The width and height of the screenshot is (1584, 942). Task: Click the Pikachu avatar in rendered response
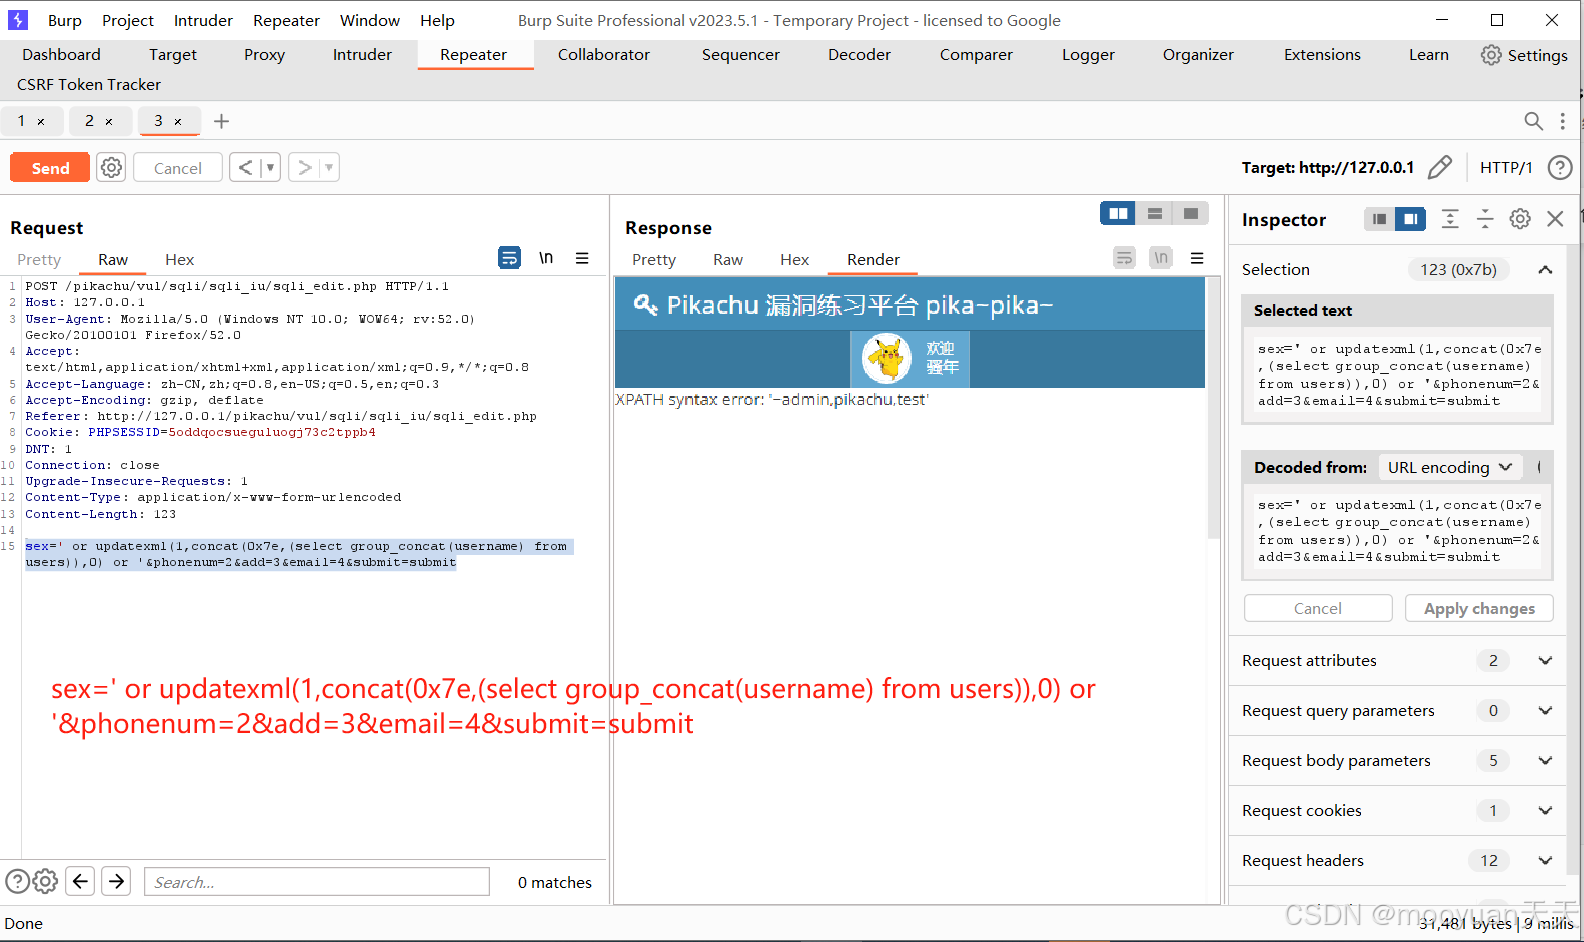(887, 358)
